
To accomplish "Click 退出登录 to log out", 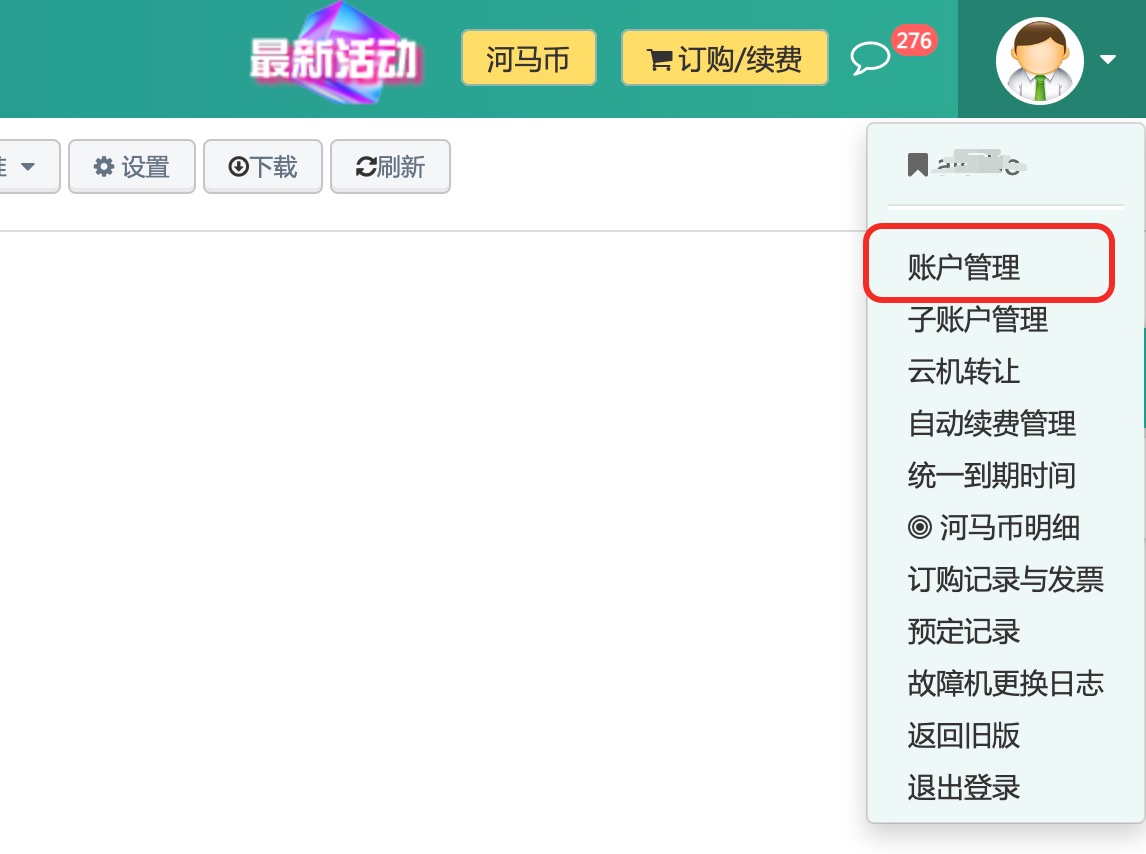I will click(963, 787).
